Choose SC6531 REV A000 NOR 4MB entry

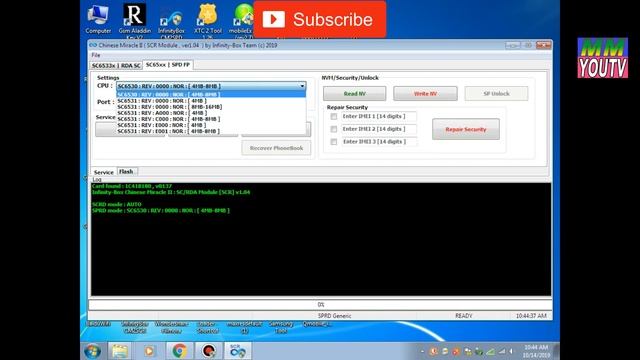(x=211, y=113)
